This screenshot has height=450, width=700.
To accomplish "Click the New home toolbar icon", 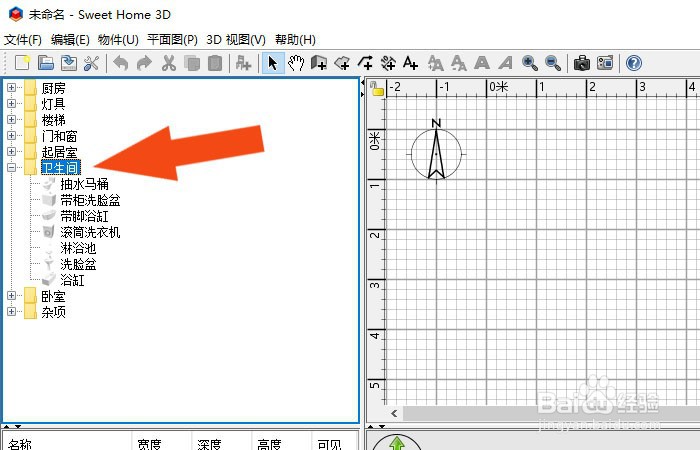I will pos(22,63).
